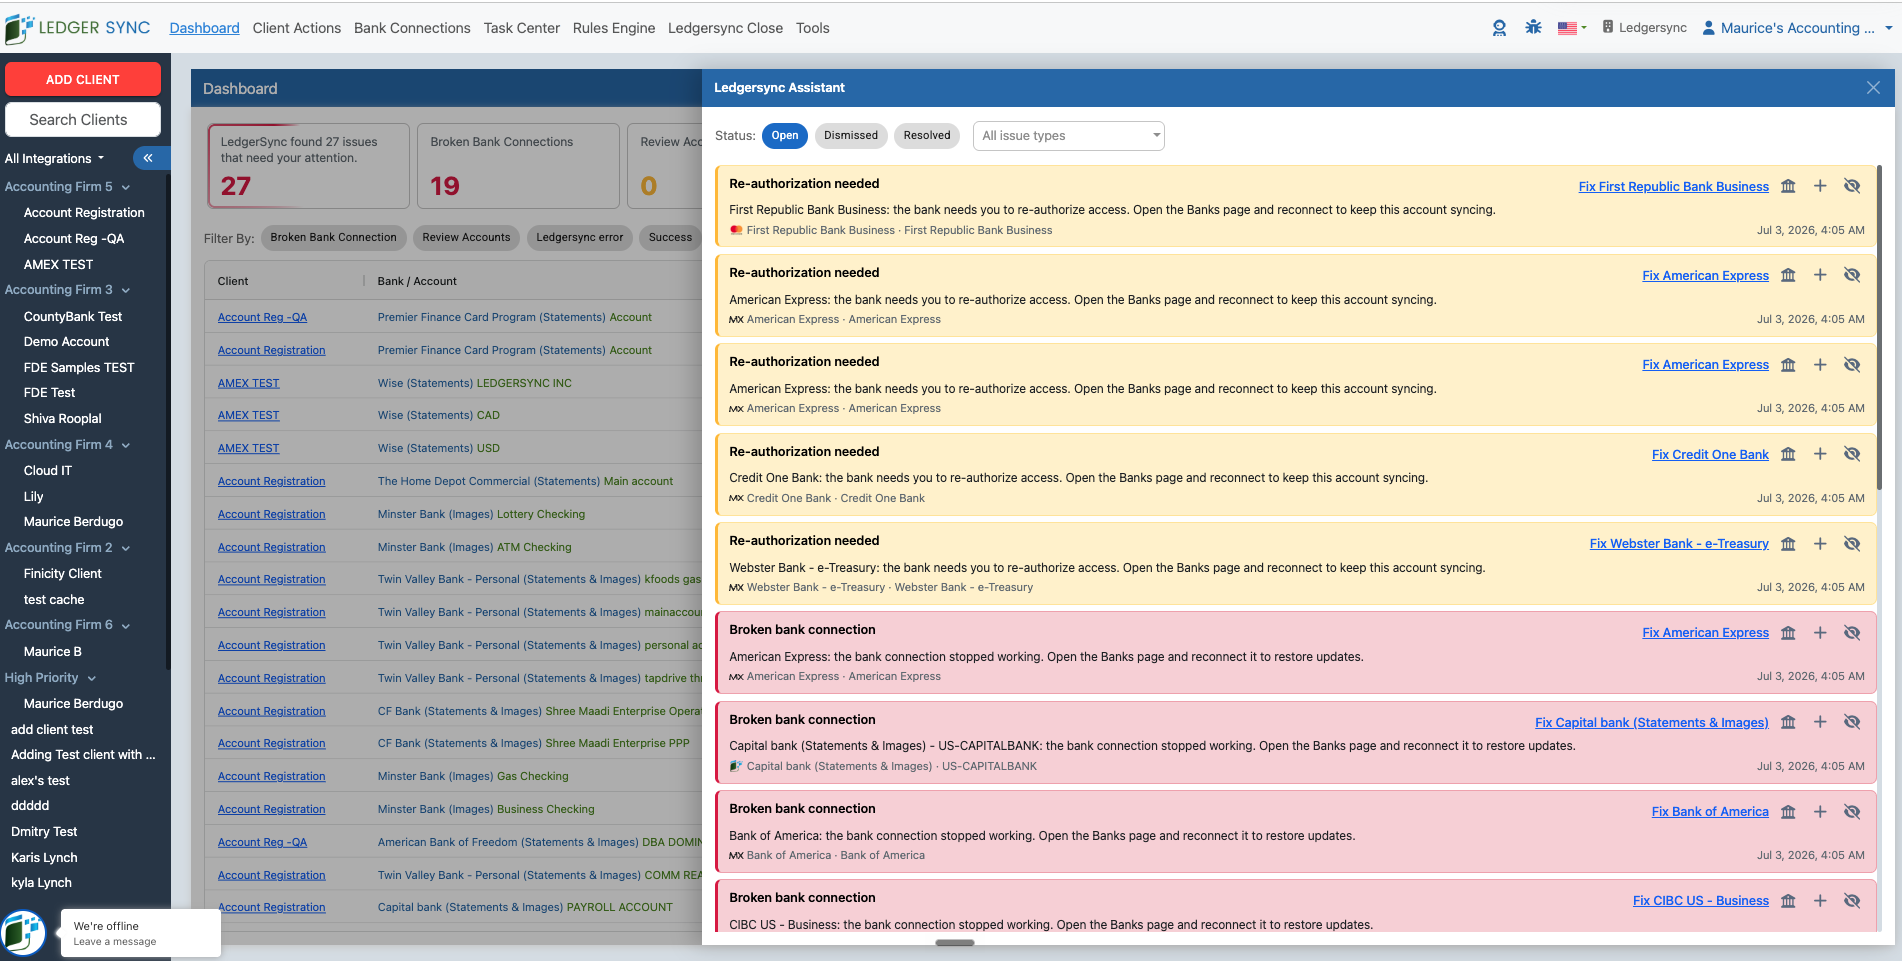Filter dashboard by Review Accounts
Image resolution: width=1902 pixels, height=961 pixels.
pyautogui.click(x=466, y=238)
